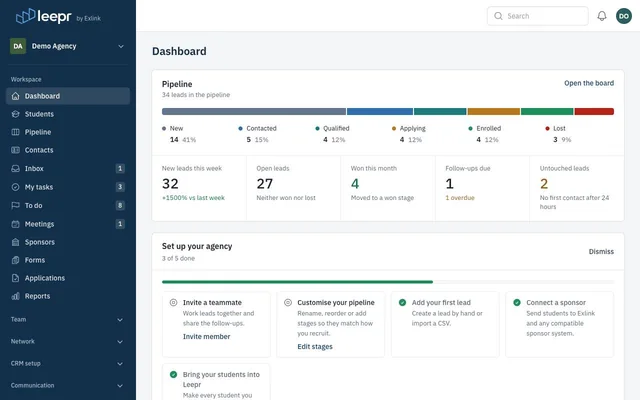The height and width of the screenshot is (400, 640).
Task: Click the Won this month stat card
Action: click(x=388, y=188)
